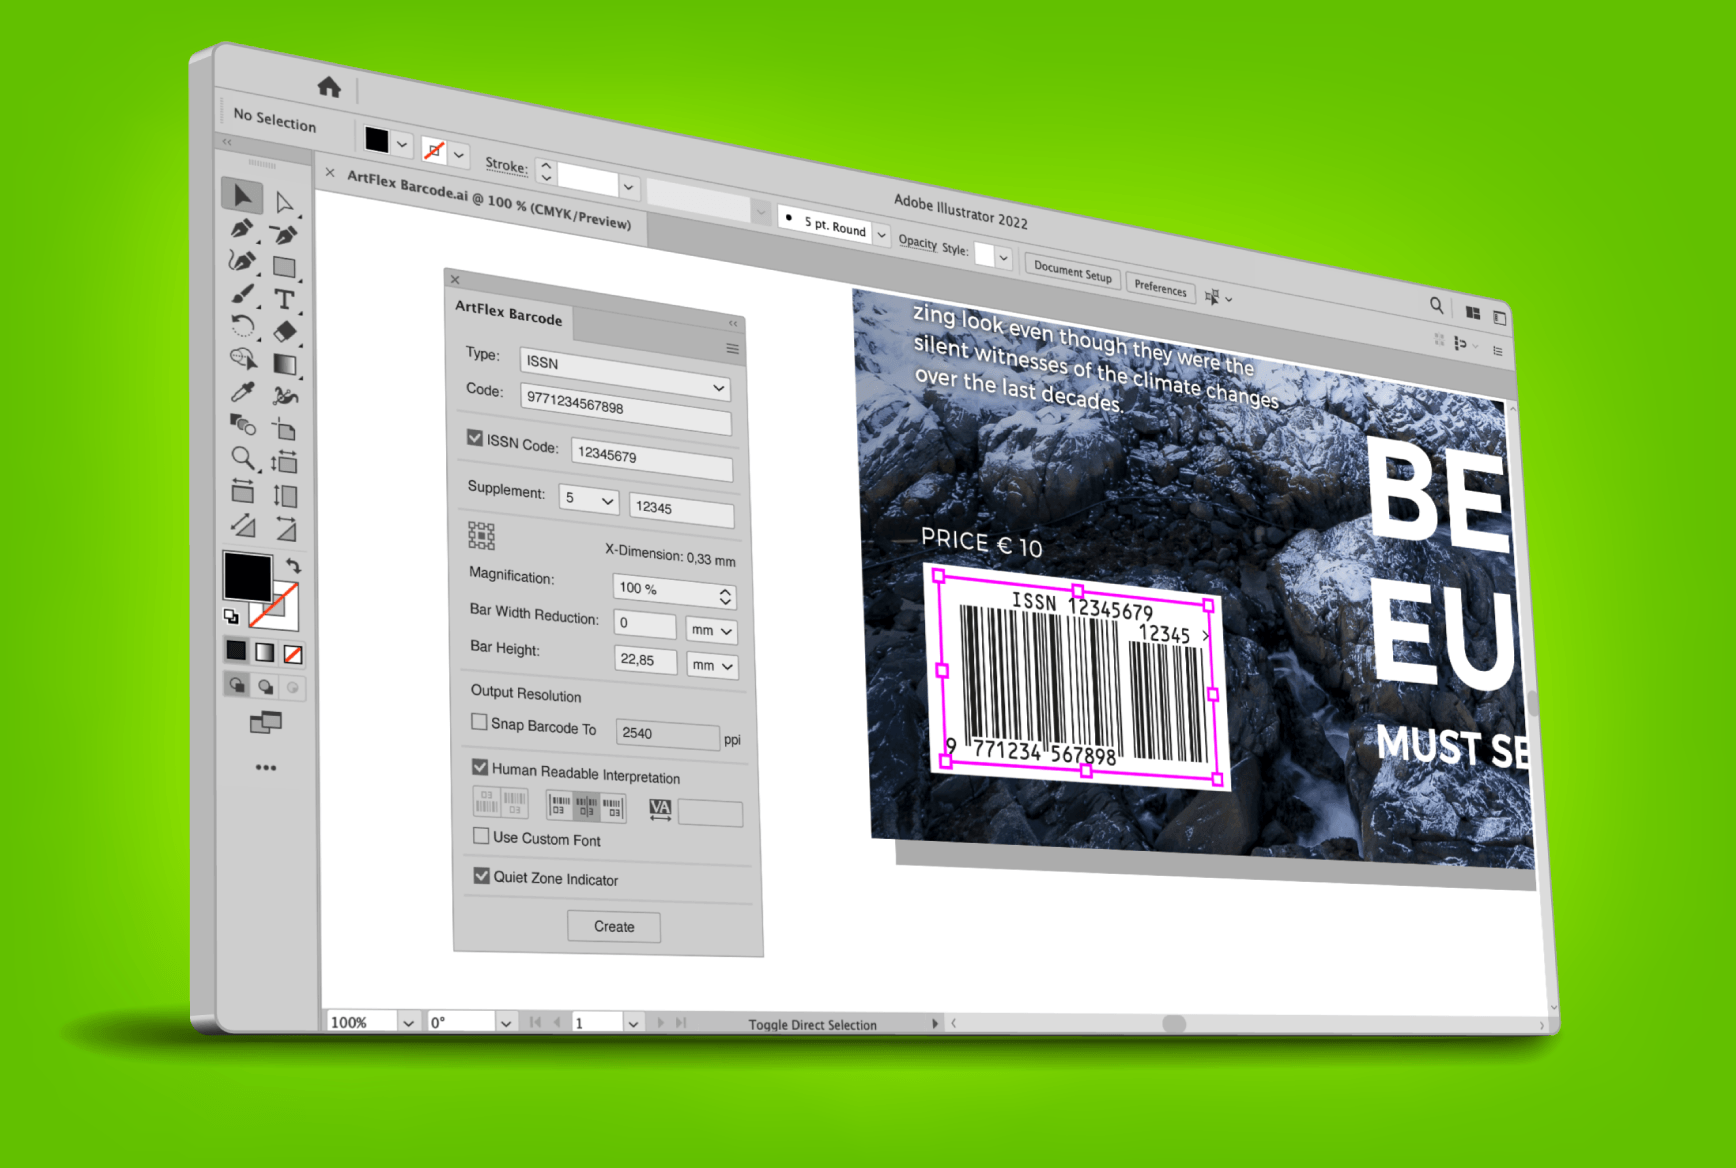This screenshot has height=1168, width=1736.
Task: Click the VA text tracking icon
Action: 660,809
